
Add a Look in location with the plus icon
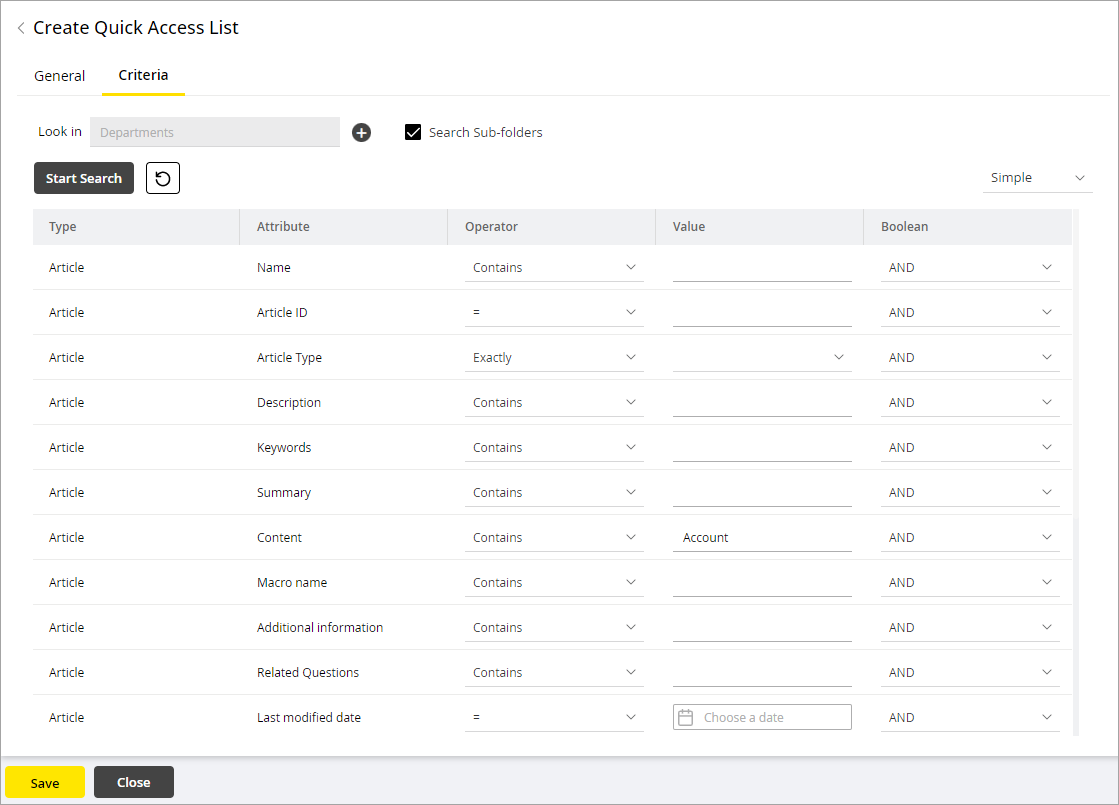click(361, 132)
